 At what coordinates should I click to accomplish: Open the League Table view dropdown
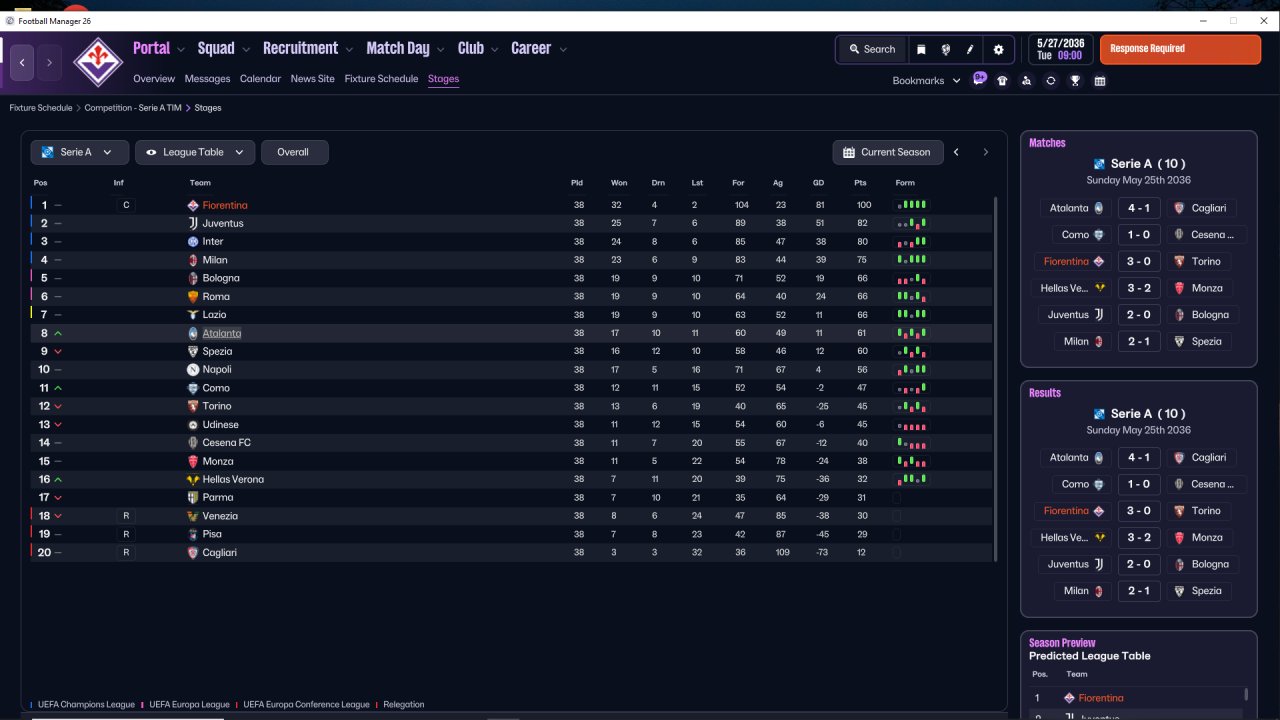pyautogui.click(x=195, y=152)
